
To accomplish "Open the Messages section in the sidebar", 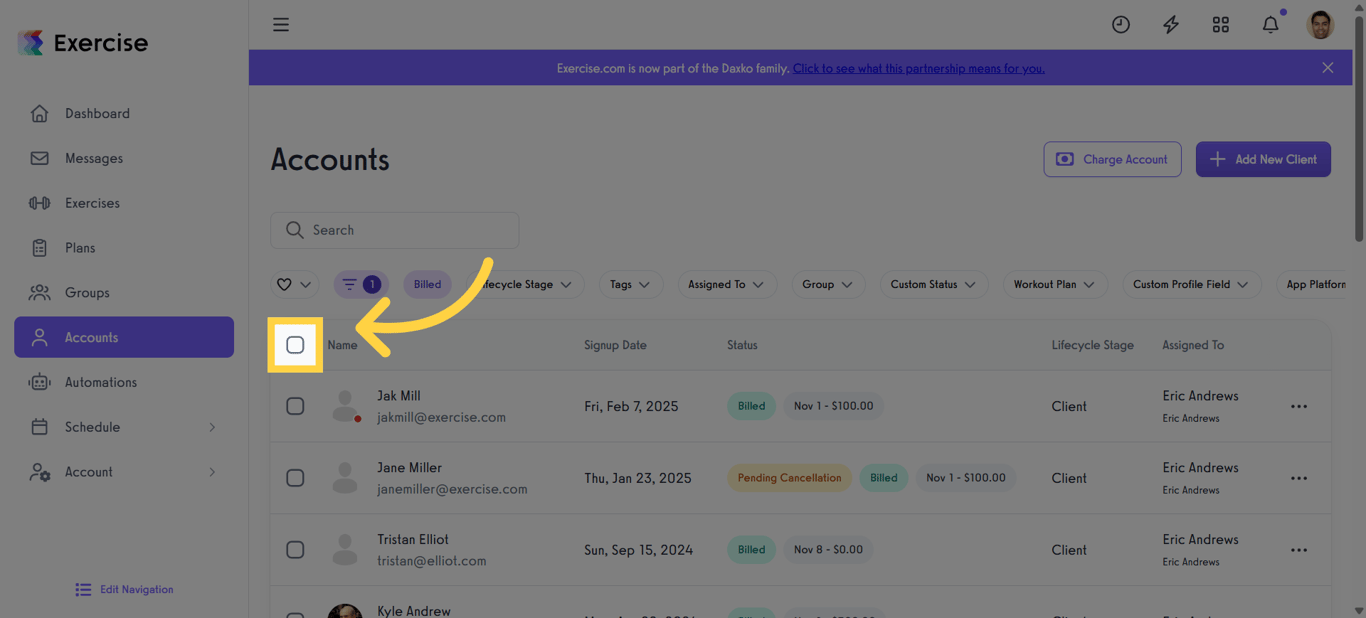I will click(x=93, y=158).
